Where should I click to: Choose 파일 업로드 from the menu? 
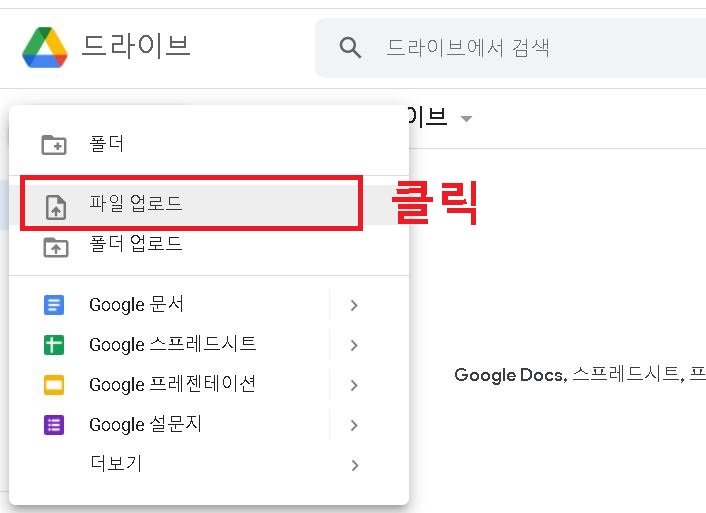pyautogui.click(x=209, y=204)
